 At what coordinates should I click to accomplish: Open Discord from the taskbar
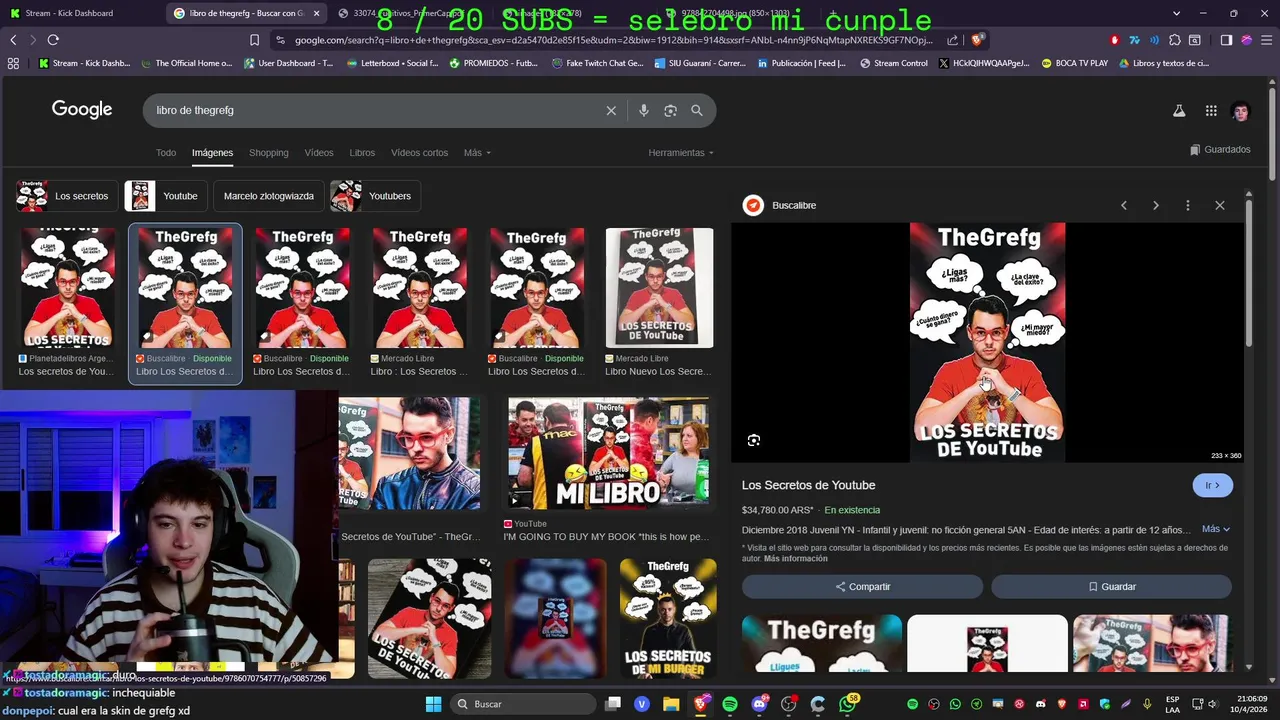pyautogui.click(x=759, y=704)
